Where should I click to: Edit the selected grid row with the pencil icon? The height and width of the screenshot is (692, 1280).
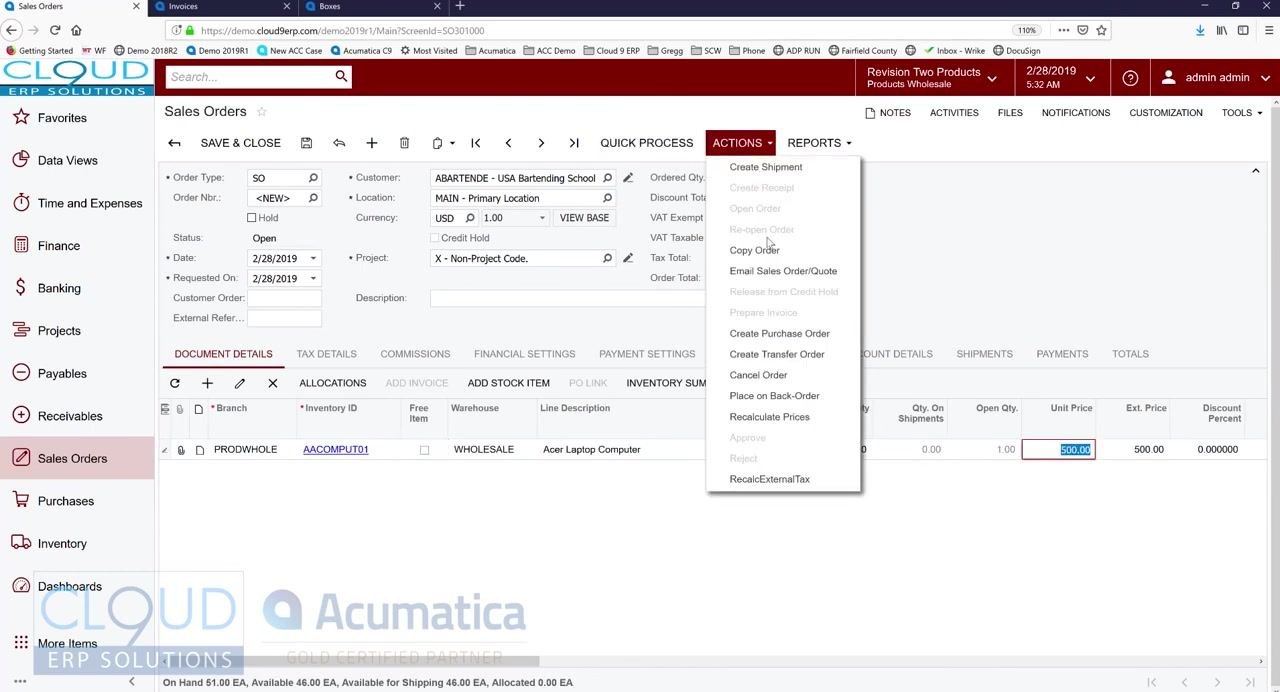[x=240, y=383]
